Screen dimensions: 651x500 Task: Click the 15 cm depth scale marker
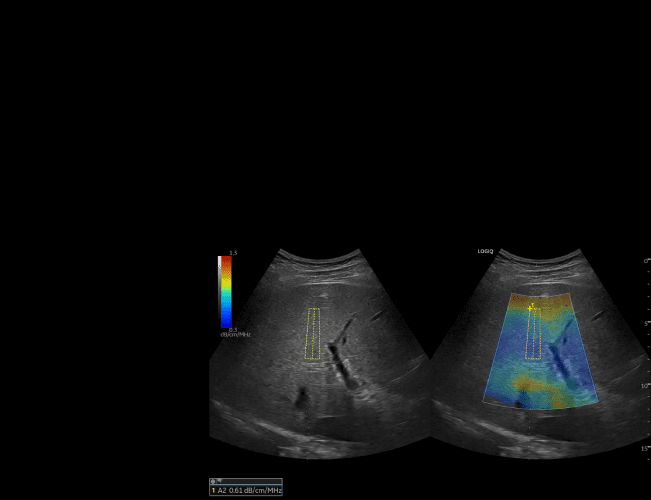646,447
